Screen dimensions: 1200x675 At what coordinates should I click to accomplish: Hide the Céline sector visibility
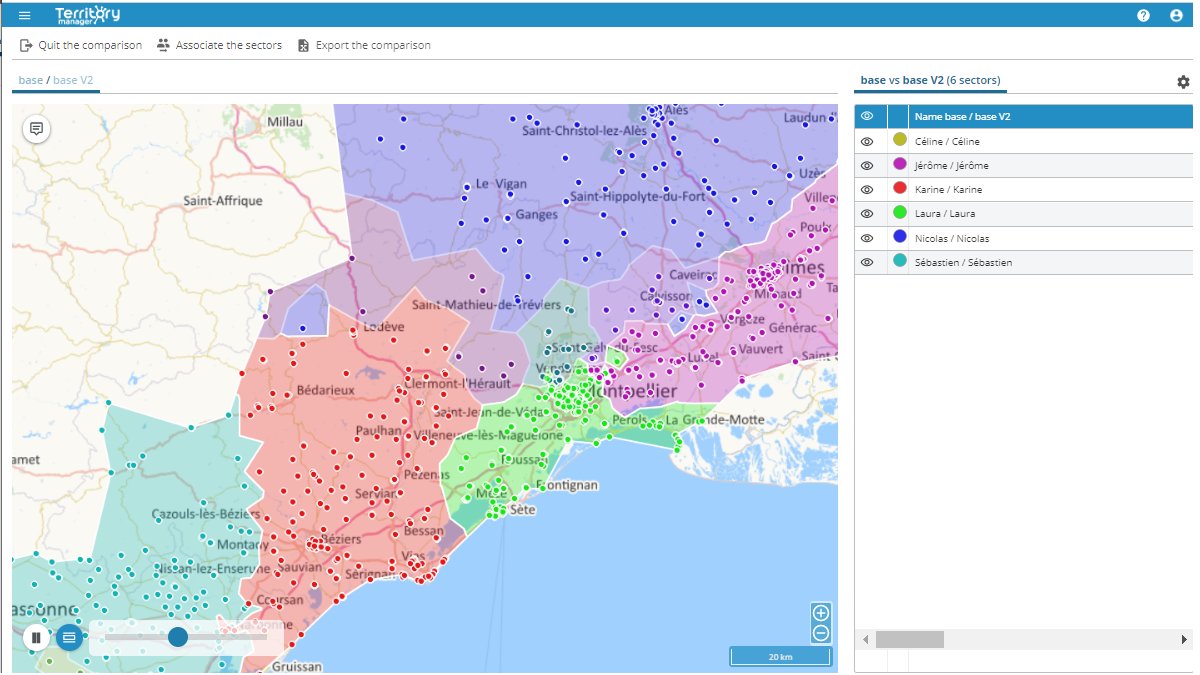coord(867,141)
